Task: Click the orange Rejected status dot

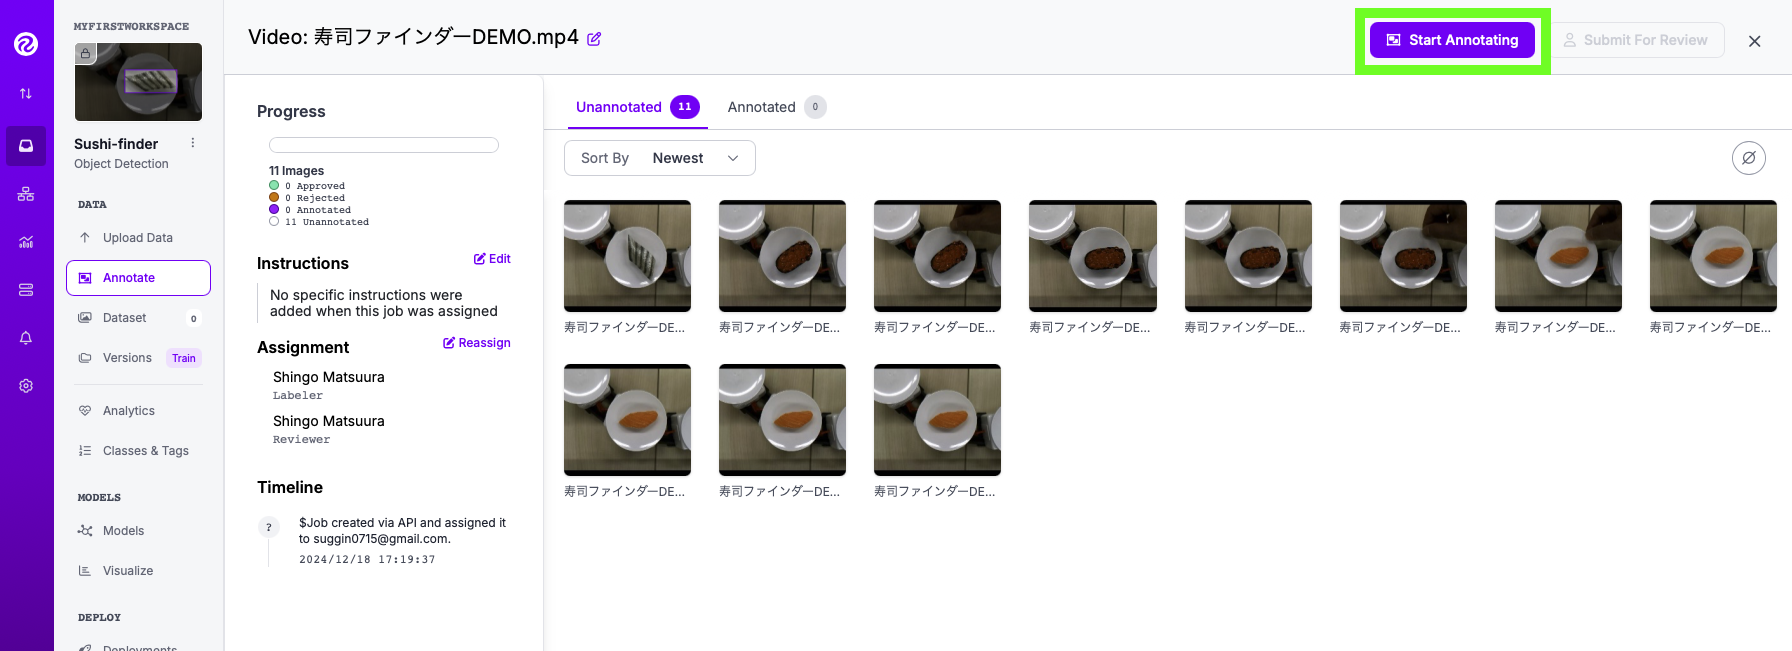Action: tap(274, 197)
